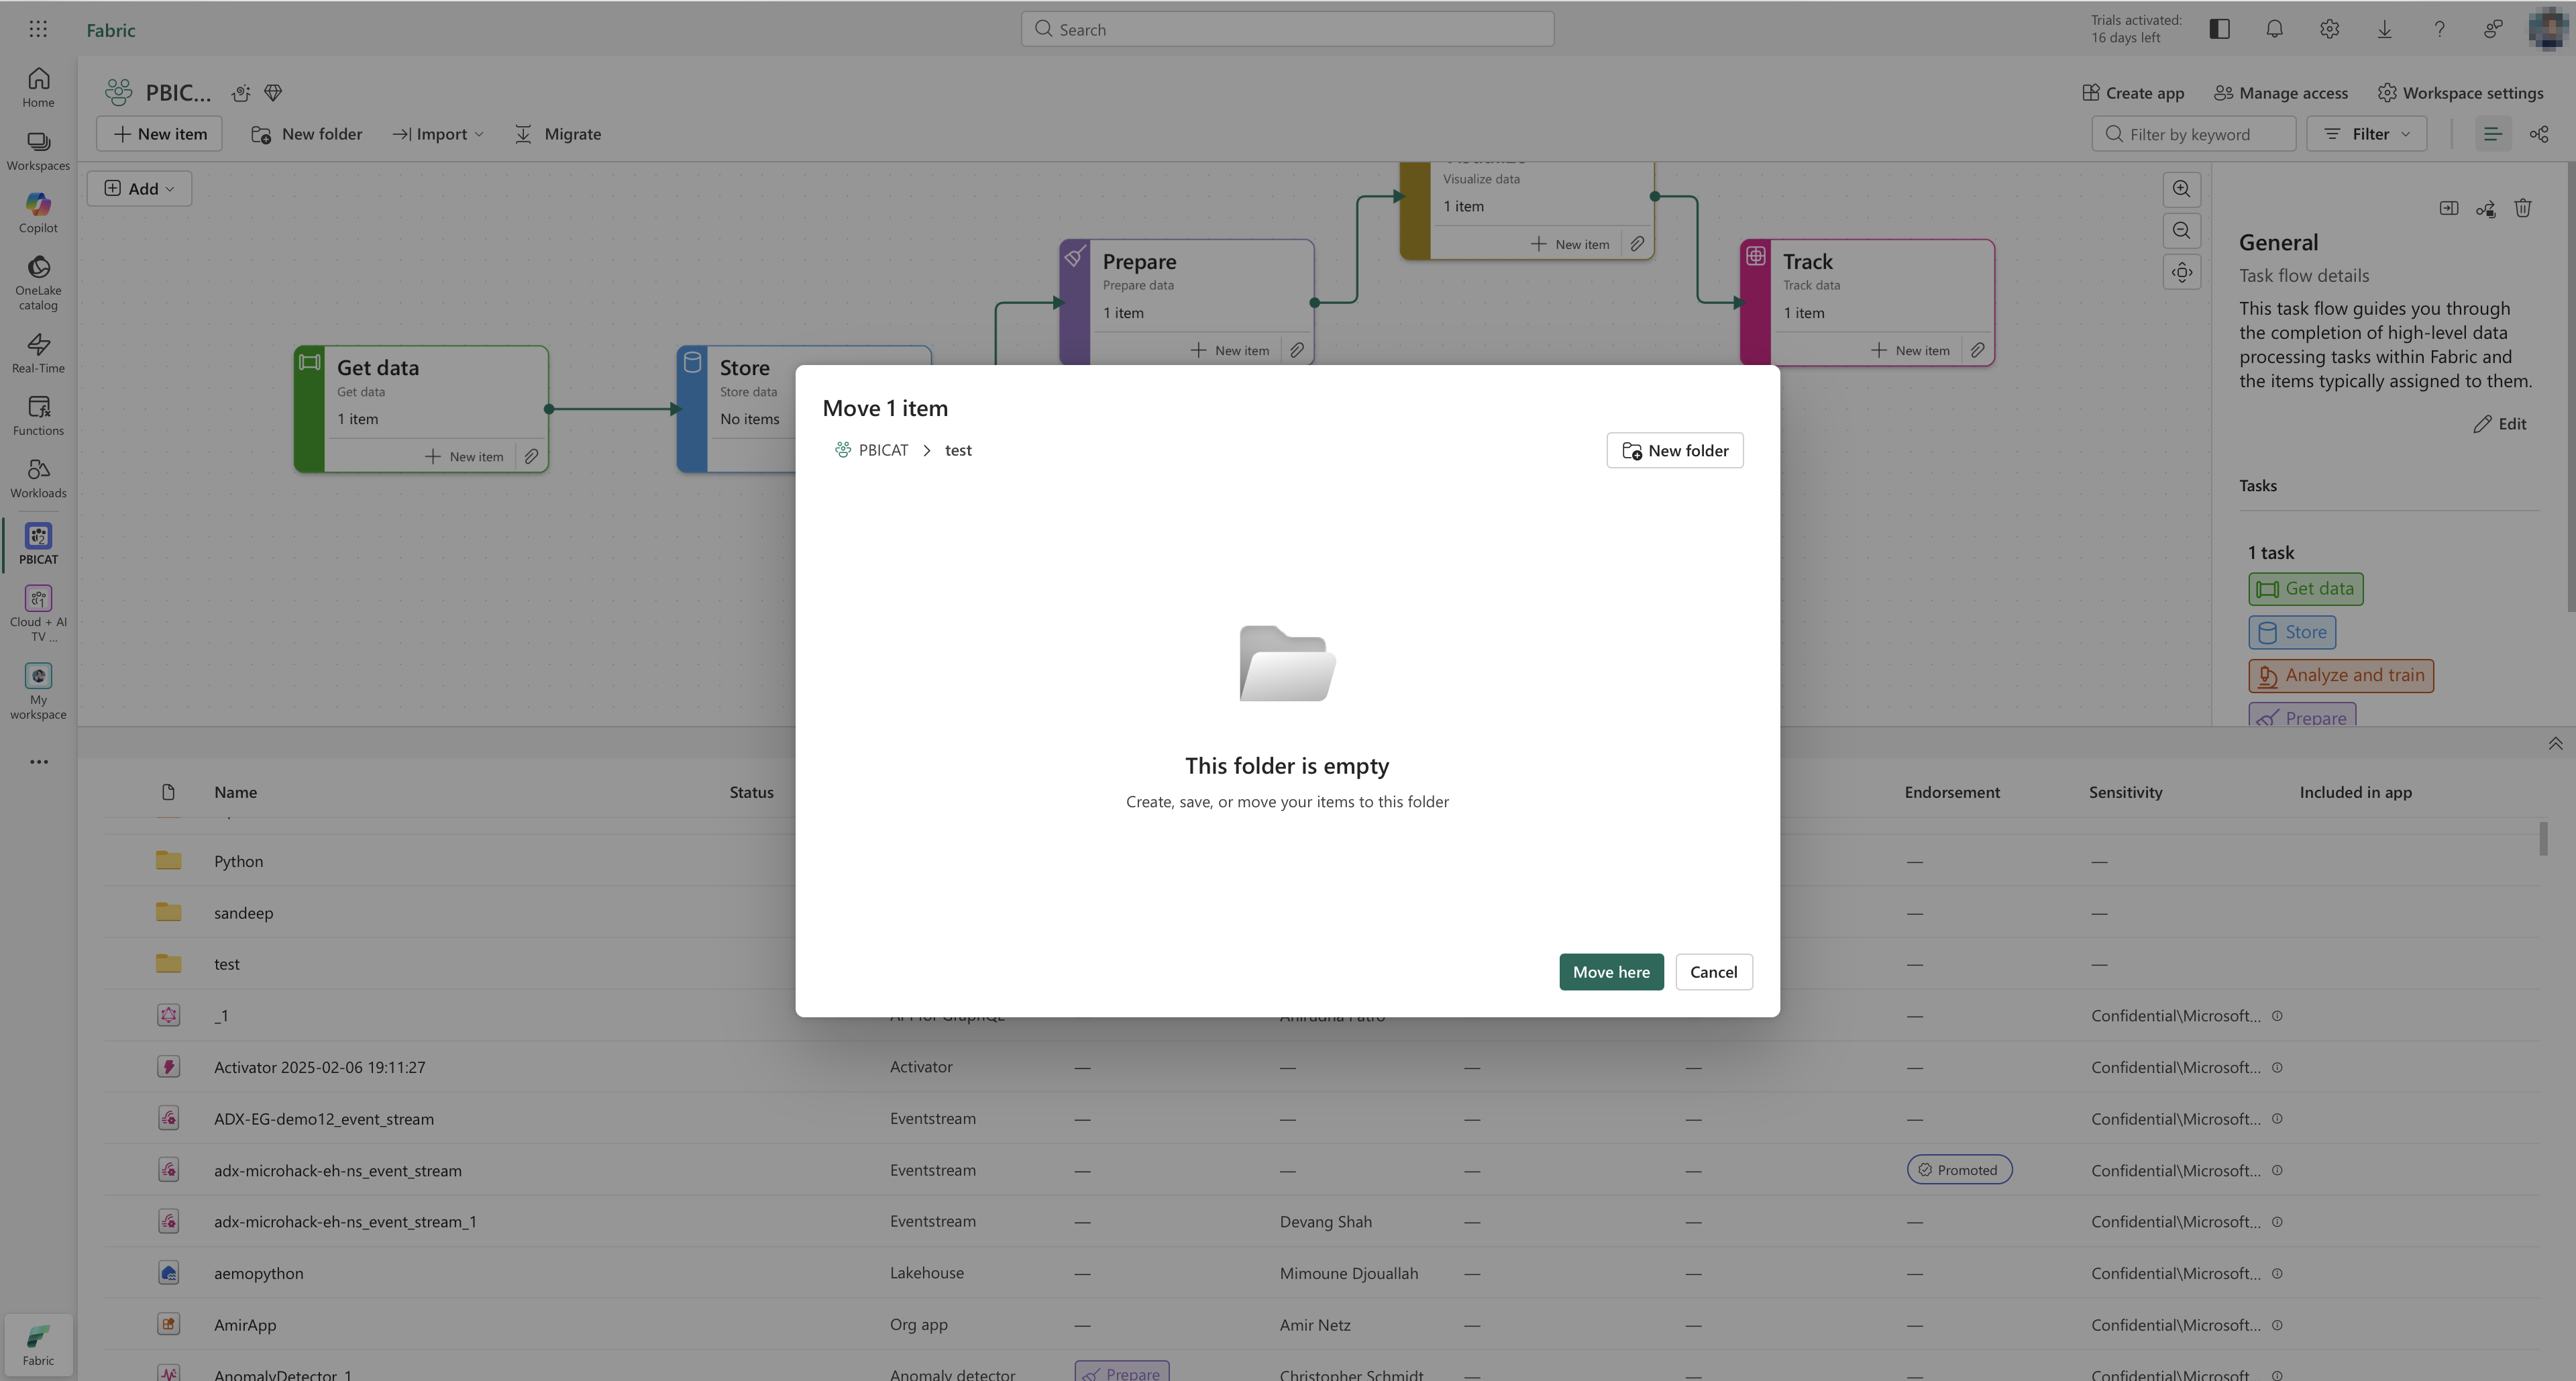Attach item to Track task
The image size is (2576, 1381).
pos(1977,350)
